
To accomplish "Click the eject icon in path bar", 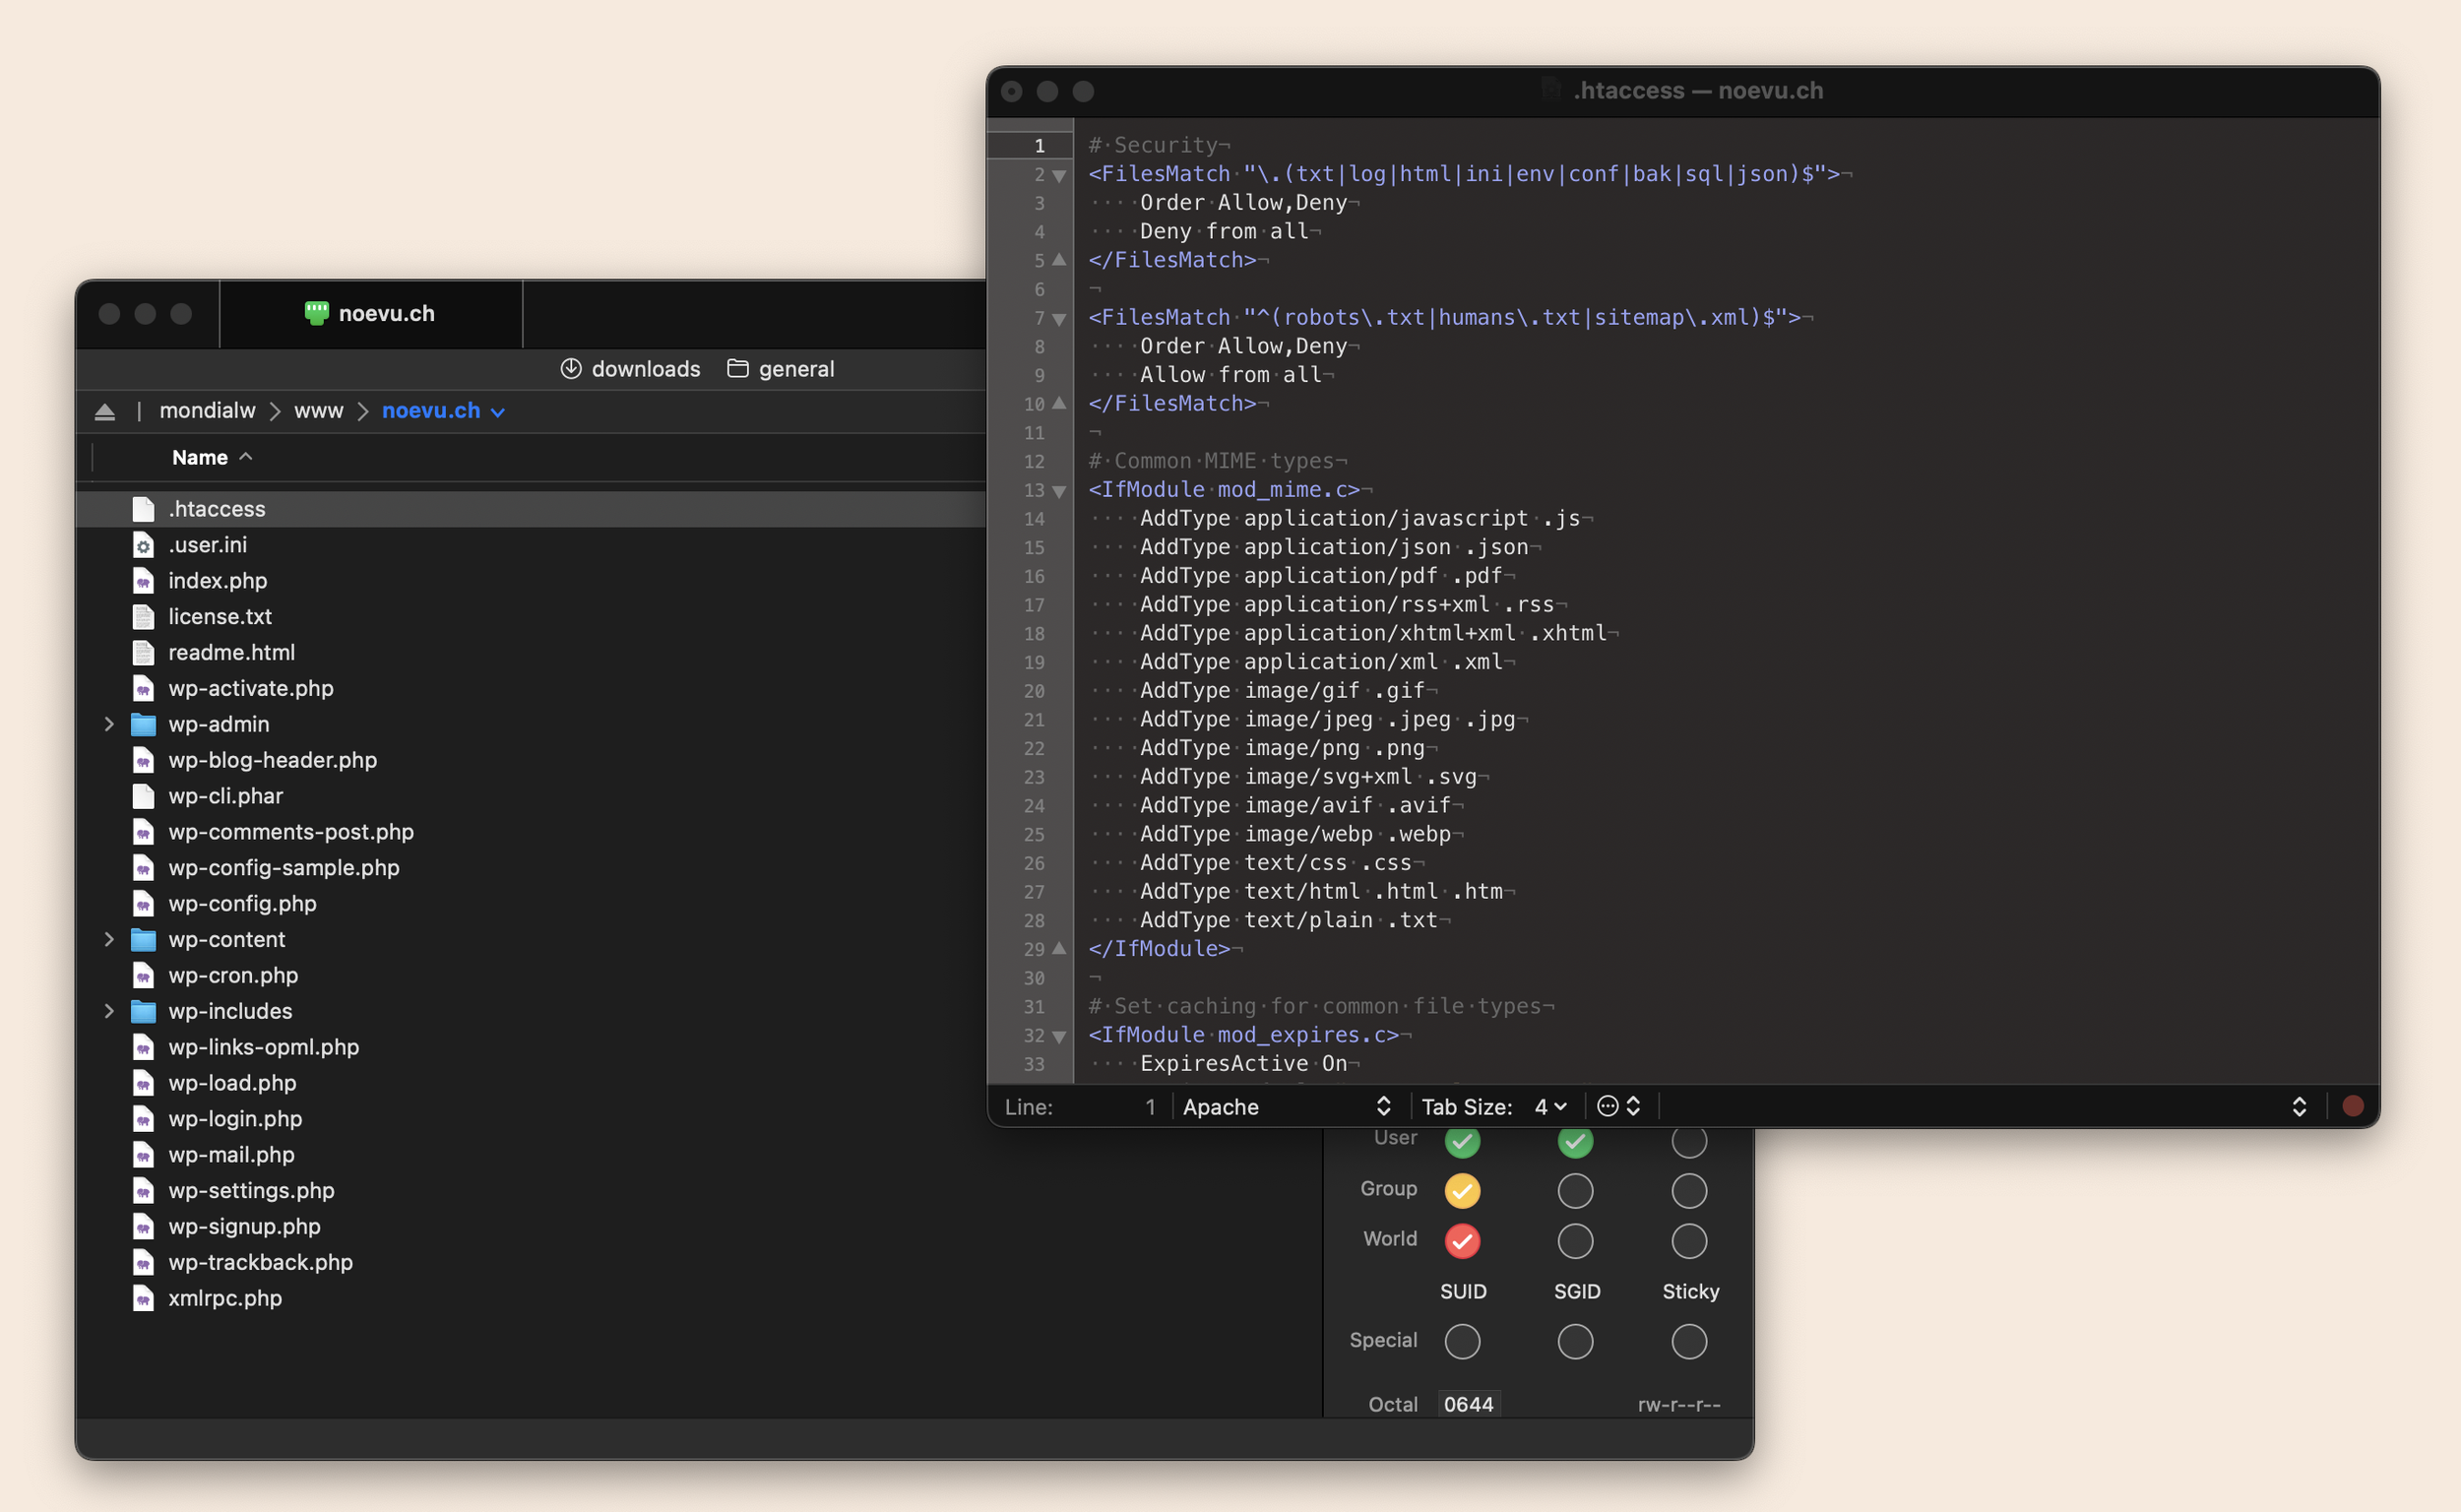I will point(105,412).
